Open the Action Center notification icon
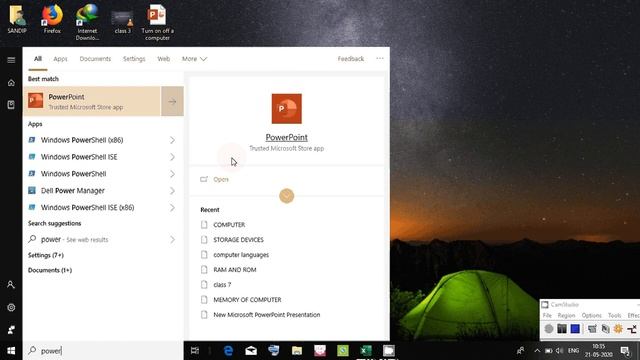640x360 pixels. 625,351
